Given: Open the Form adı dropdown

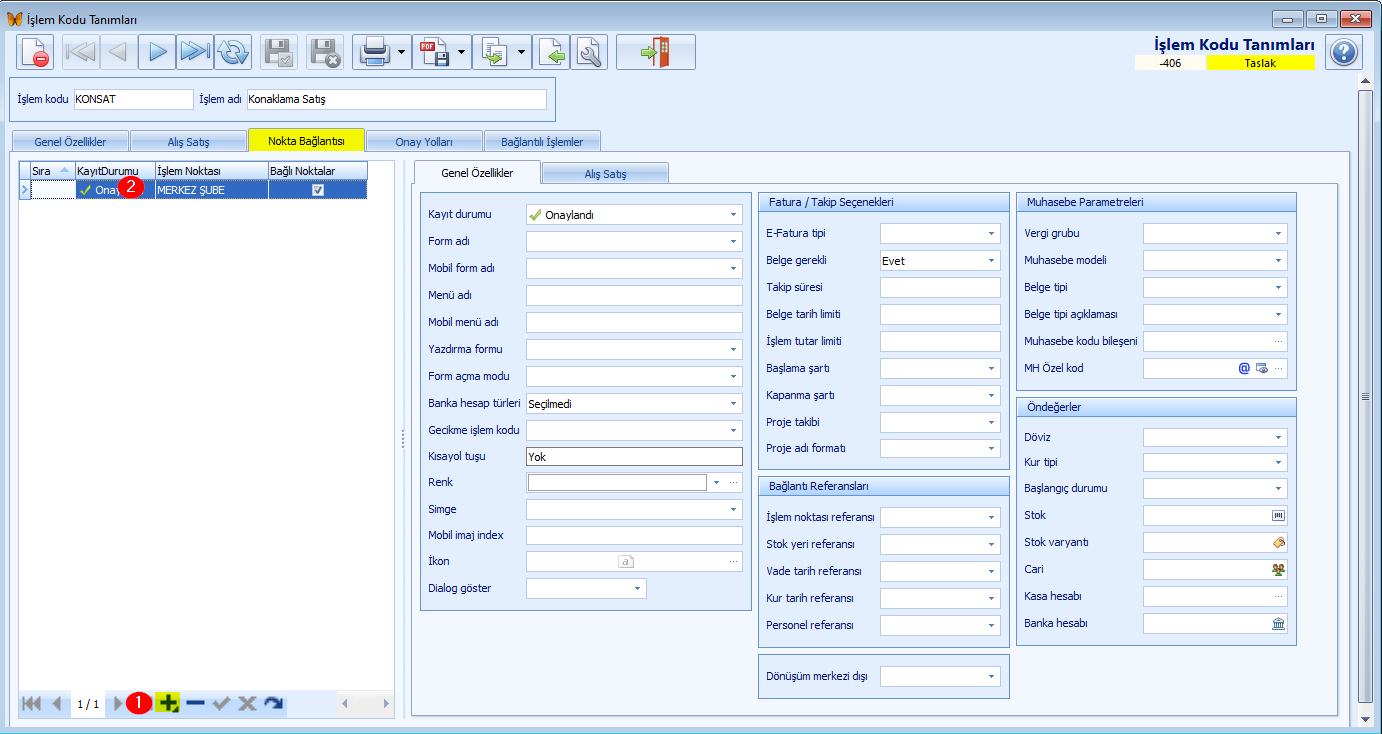Looking at the screenshot, I should tap(734, 241).
